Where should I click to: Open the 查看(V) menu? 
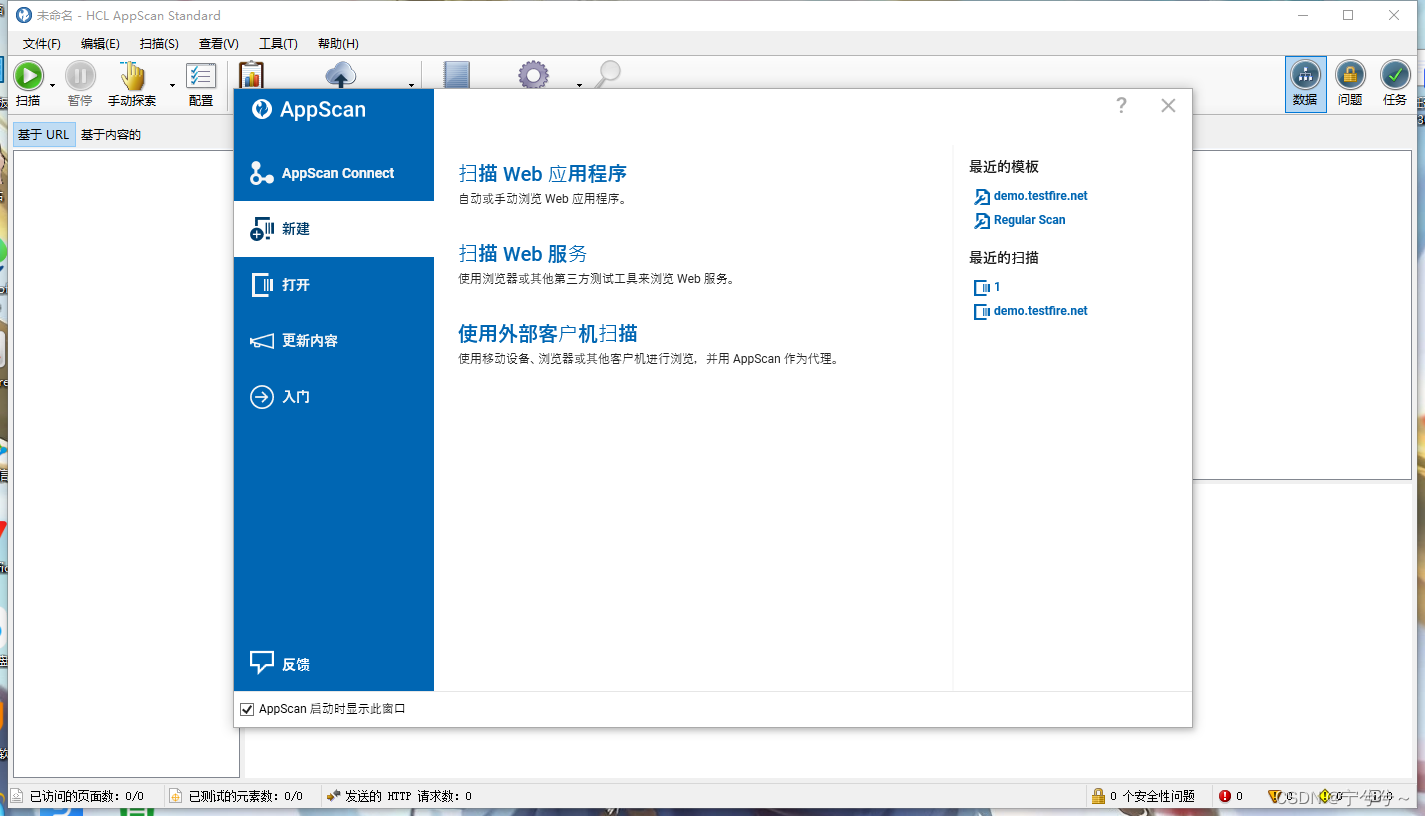point(219,44)
